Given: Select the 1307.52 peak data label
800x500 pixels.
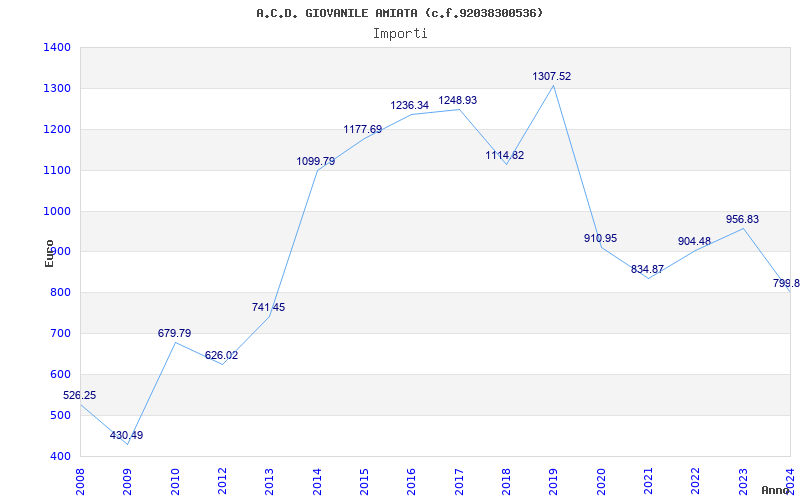Looking at the screenshot, I should (x=552, y=76).
